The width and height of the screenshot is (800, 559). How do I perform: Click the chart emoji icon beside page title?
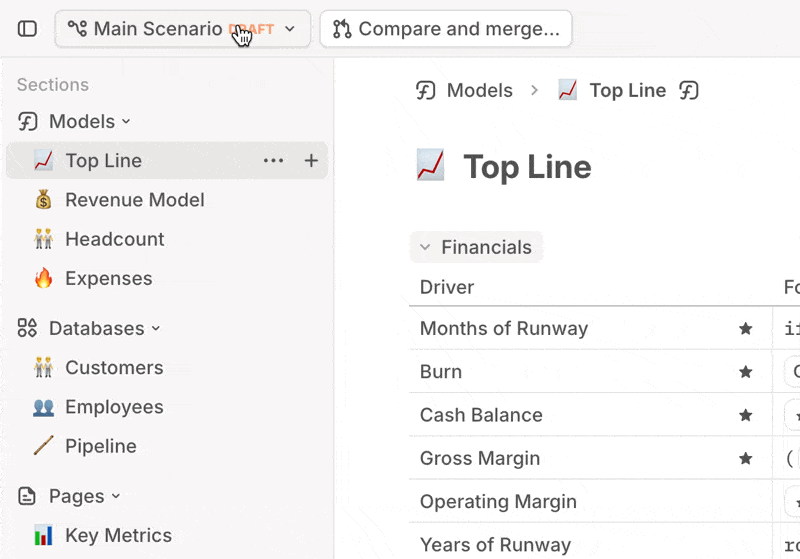pos(430,165)
